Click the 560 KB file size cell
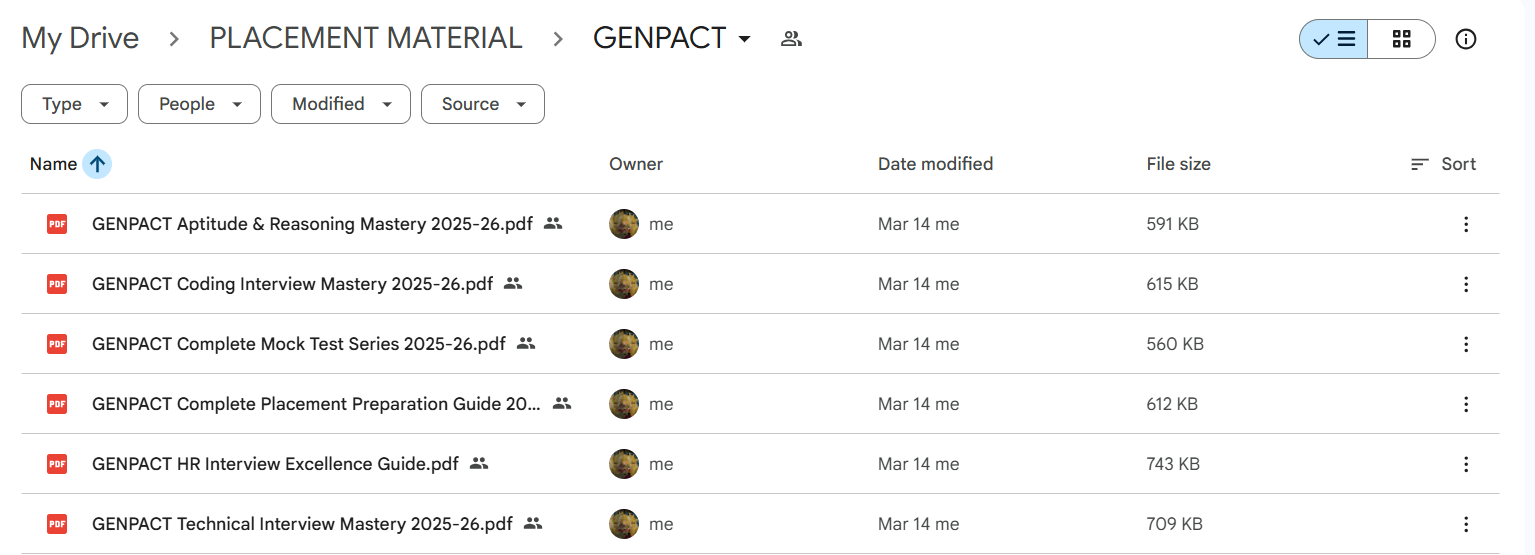 (x=1175, y=344)
